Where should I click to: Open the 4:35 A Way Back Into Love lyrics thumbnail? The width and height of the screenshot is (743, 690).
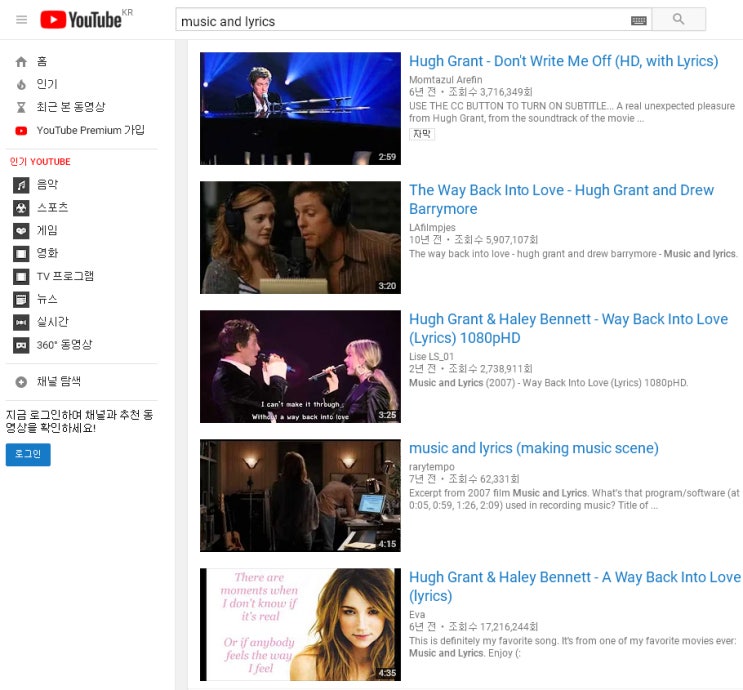pos(300,624)
